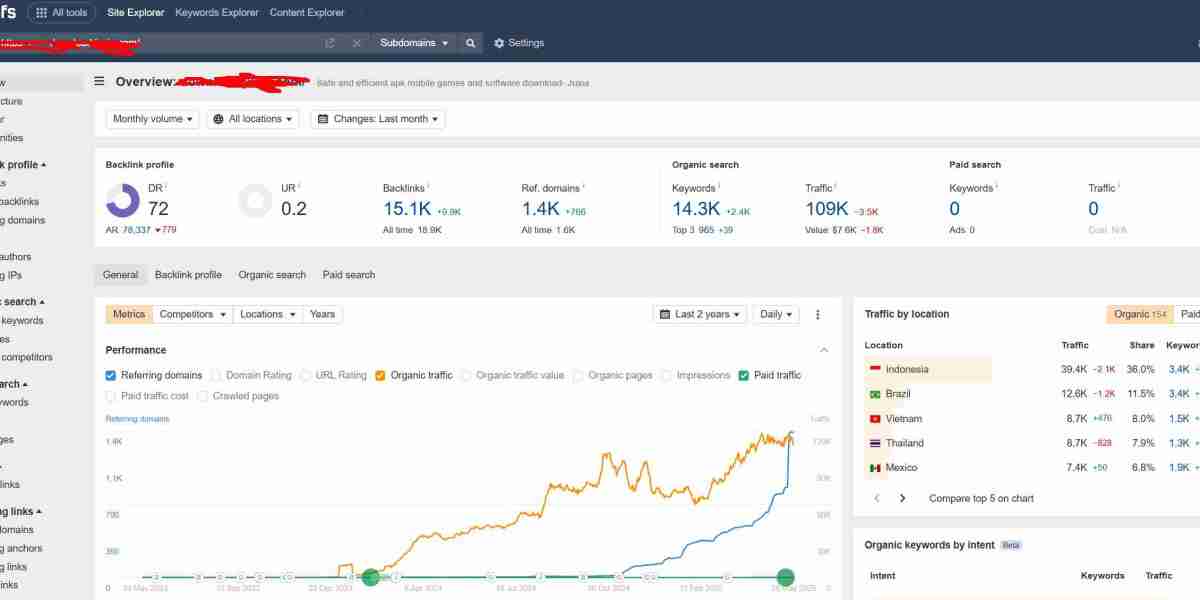This screenshot has width=1200, height=600.
Task: Switch to Keywords Explorer
Action: (216, 13)
